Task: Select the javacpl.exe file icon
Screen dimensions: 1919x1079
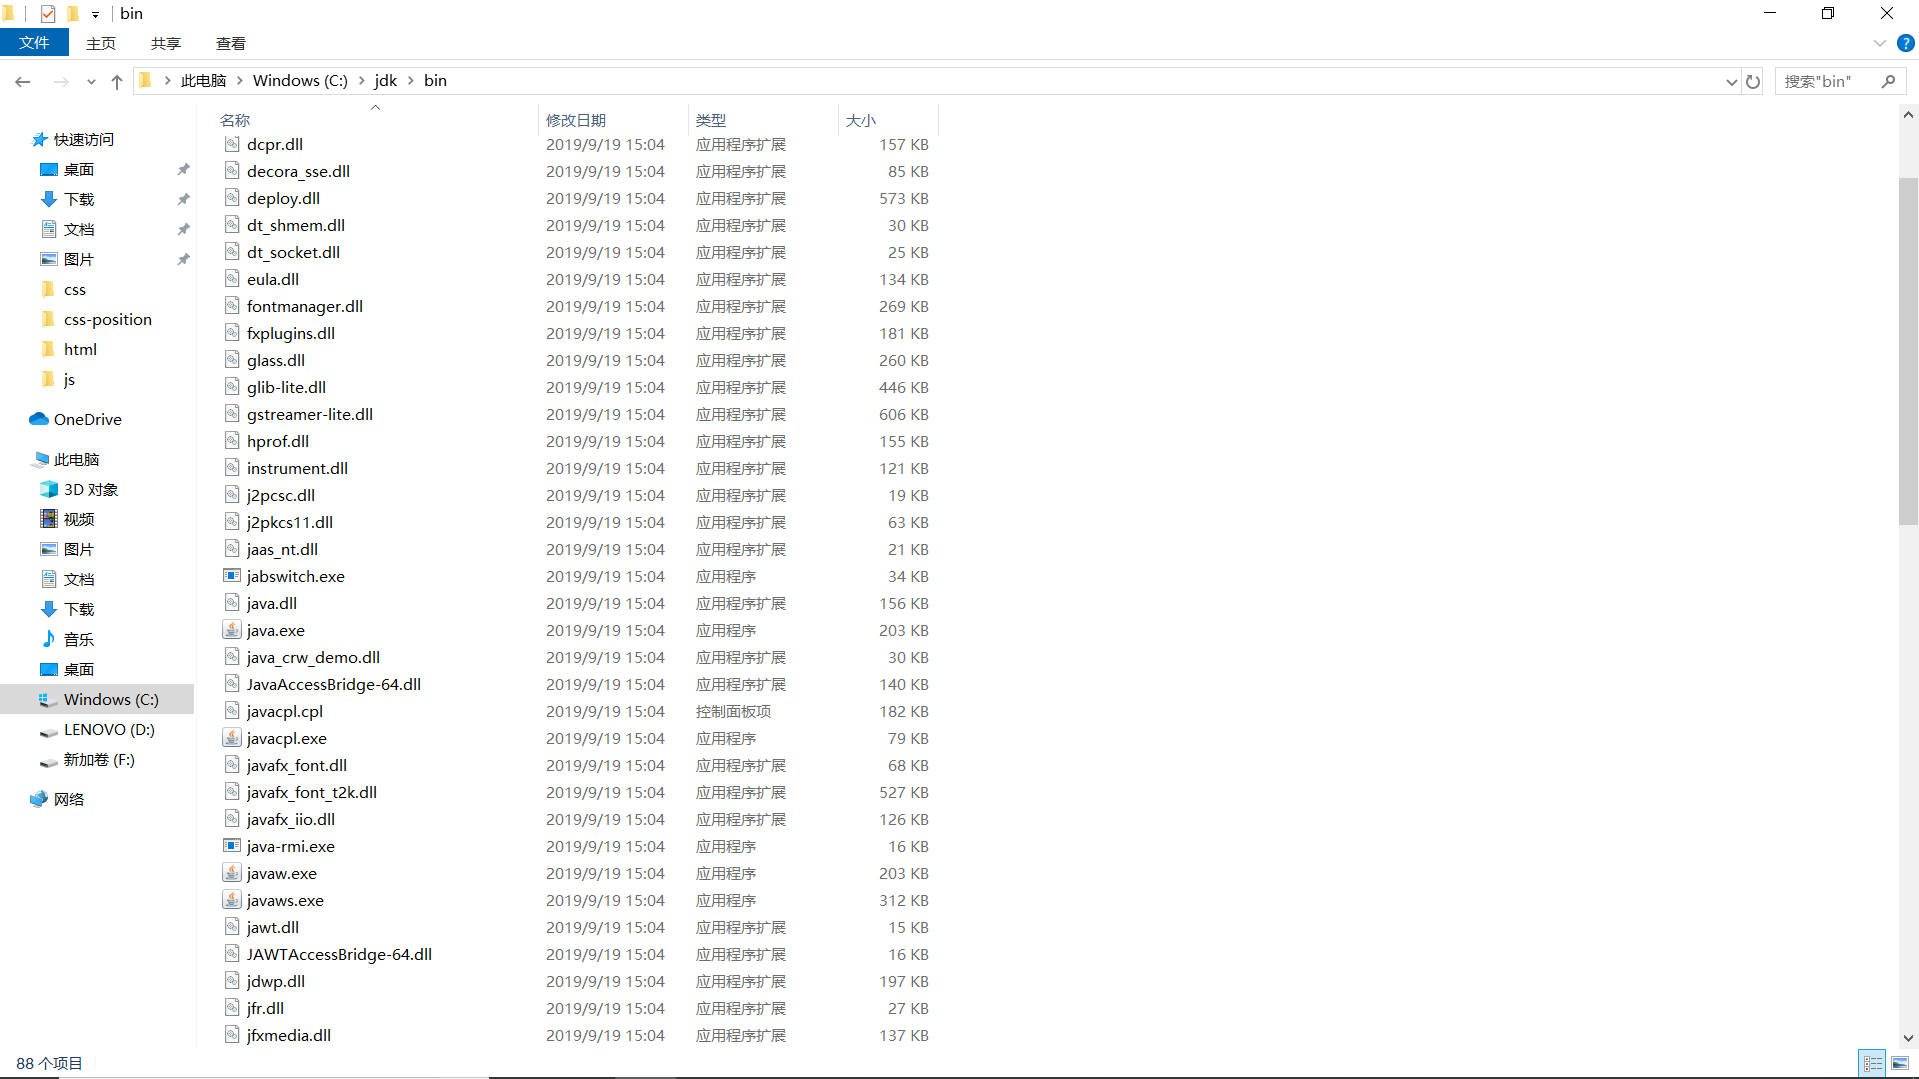Action: pos(232,738)
